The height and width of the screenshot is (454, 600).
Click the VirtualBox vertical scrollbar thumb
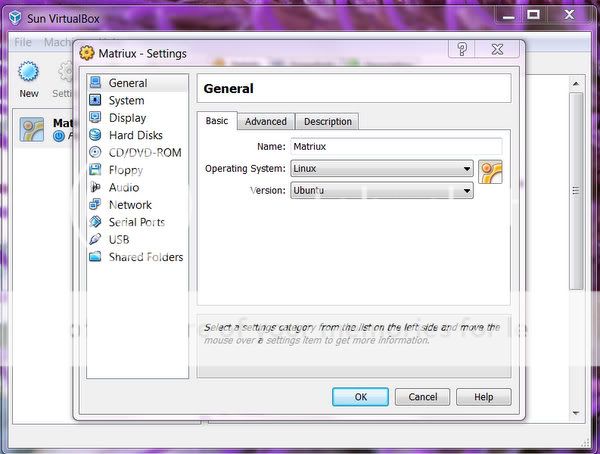click(576, 191)
